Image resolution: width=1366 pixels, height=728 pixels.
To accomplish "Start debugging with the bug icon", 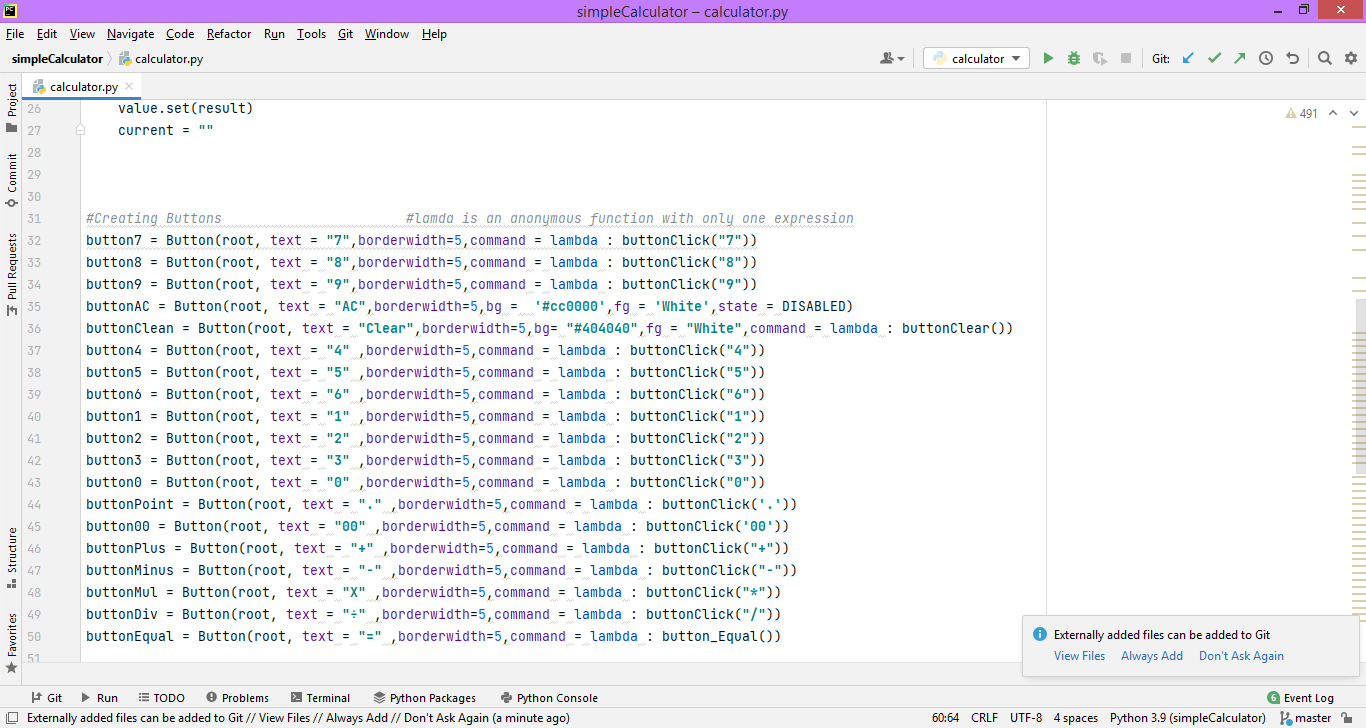I will [x=1073, y=58].
